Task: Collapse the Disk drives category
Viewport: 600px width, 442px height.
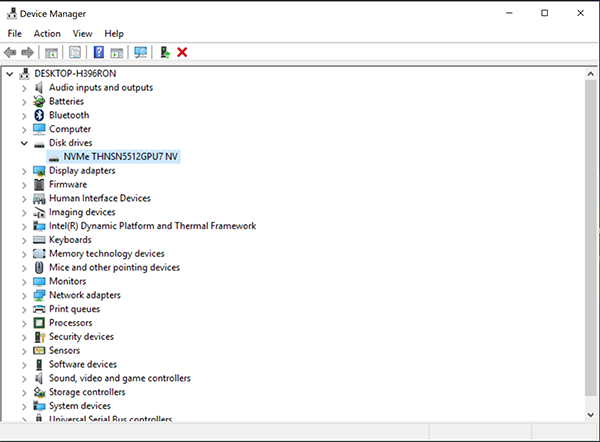Action: pyautogui.click(x=24, y=143)
